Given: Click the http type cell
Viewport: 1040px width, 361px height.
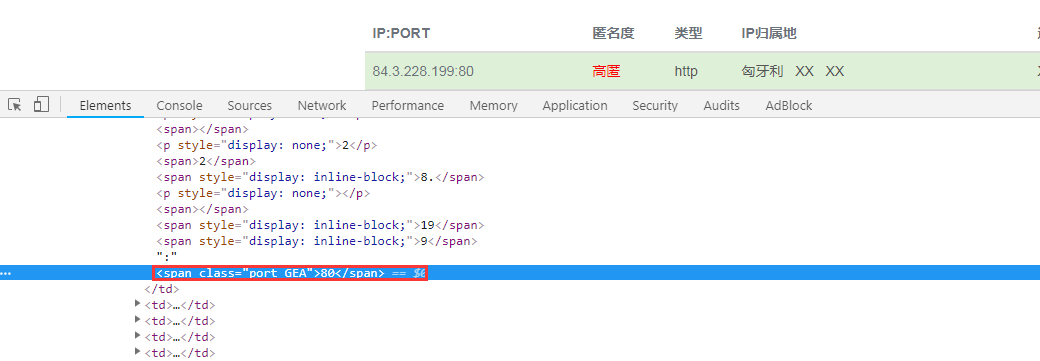Looking at the screenshot, I should 686,71.
